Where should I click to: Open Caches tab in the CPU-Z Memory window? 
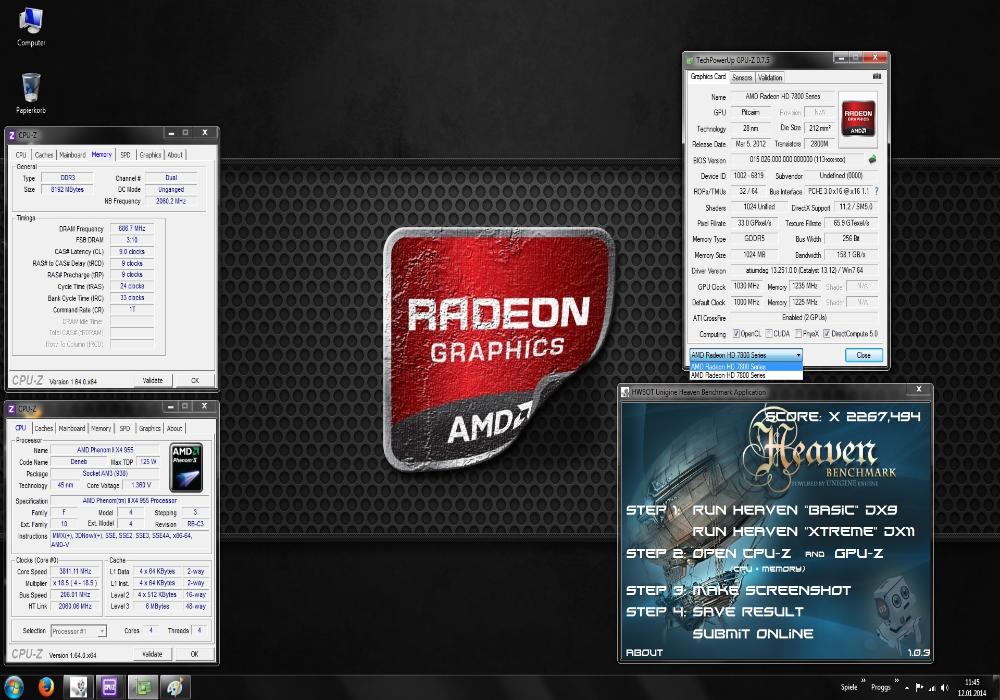pyautogui.click(x=44, y=154)
